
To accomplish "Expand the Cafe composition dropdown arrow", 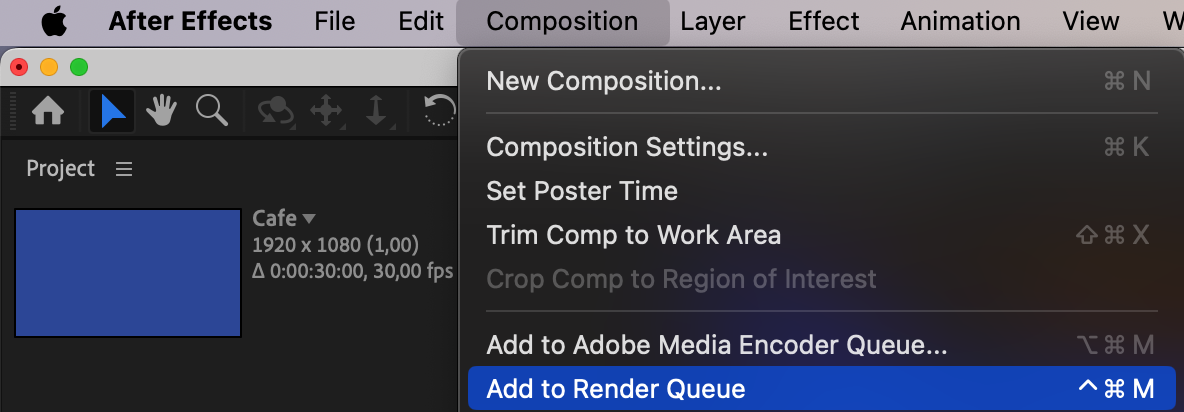I will [x=308, y=219].
